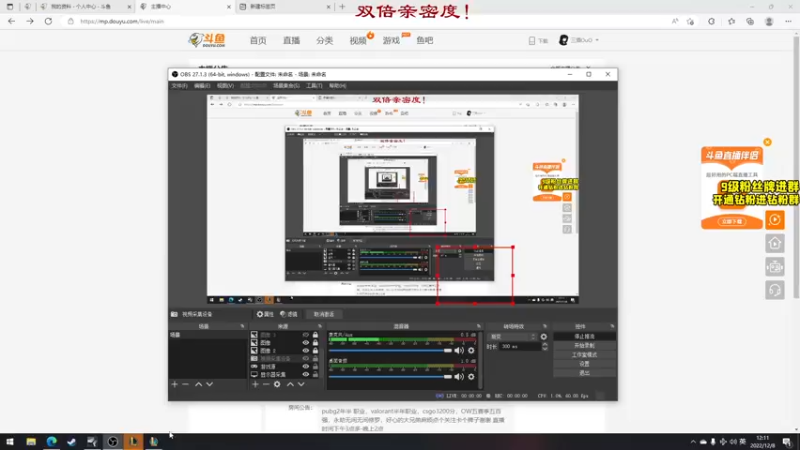
Task: Click the Douyu logo in the site header
Action: [207, 40]
